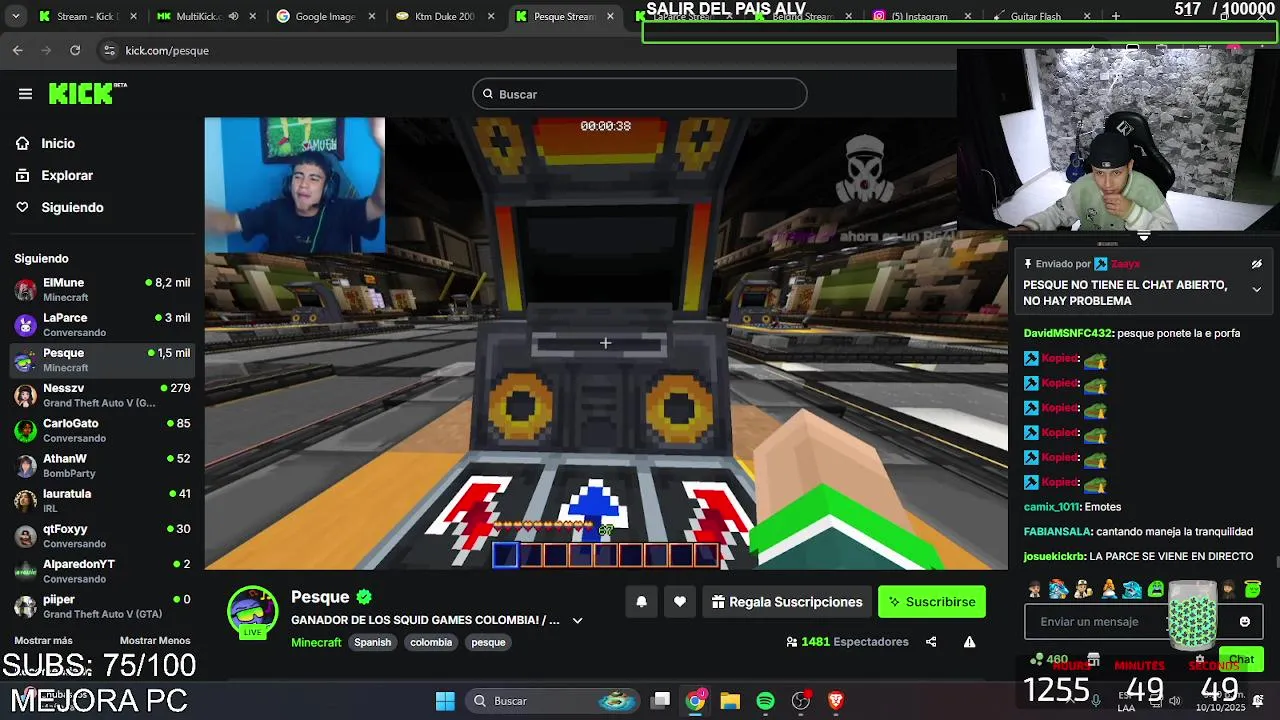Open the chat emoji picker smiley

tap(1245, 622)
